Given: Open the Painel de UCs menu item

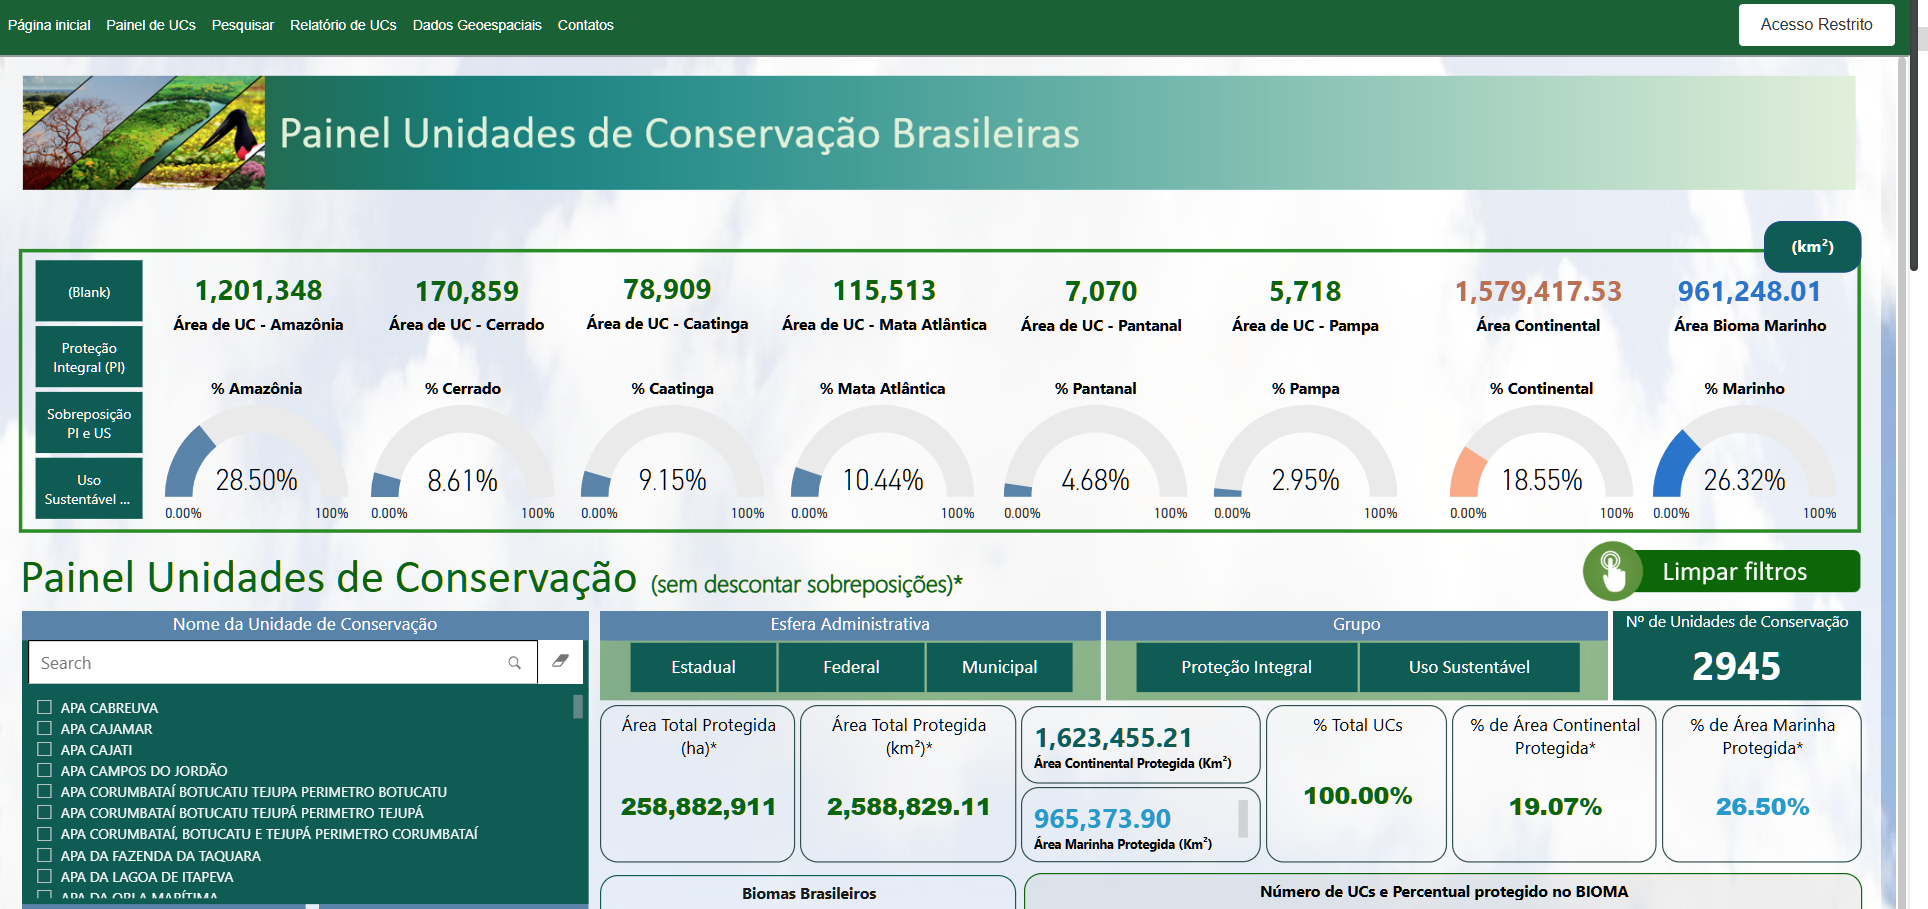Looking at the screenshot, I should [151, 25].
